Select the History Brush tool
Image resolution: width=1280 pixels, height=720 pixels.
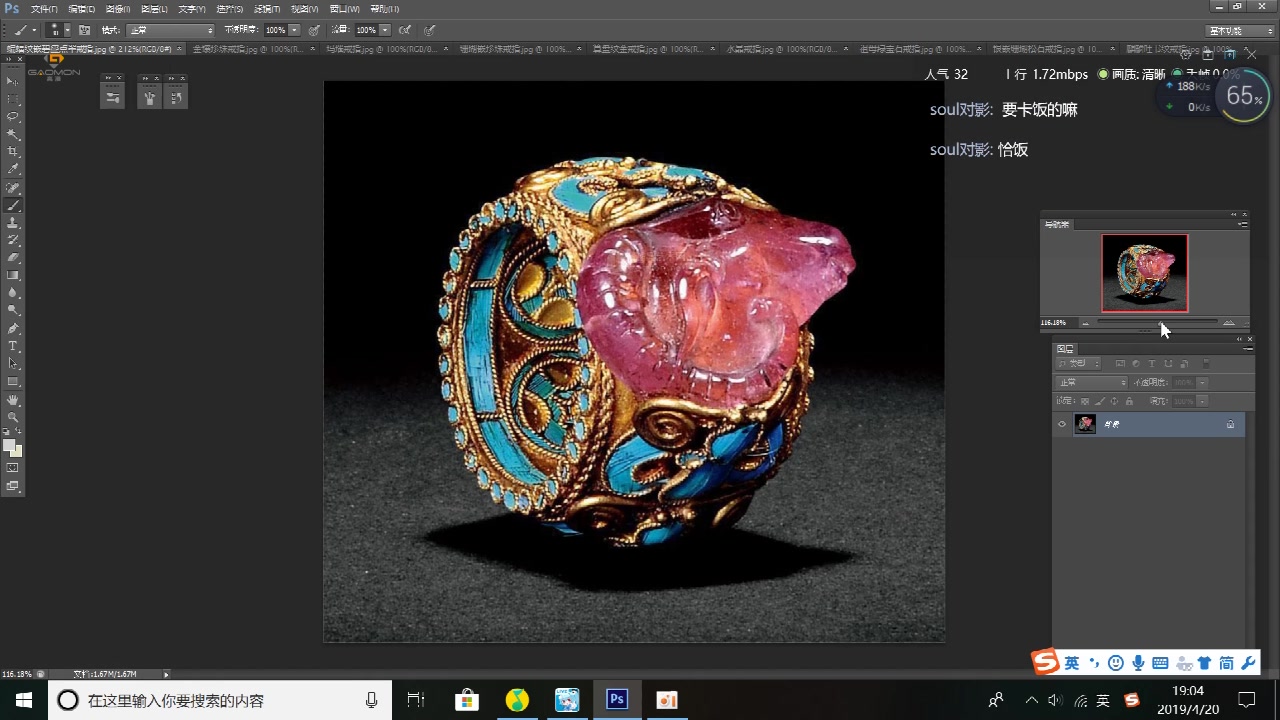click(x=13, y=240)
